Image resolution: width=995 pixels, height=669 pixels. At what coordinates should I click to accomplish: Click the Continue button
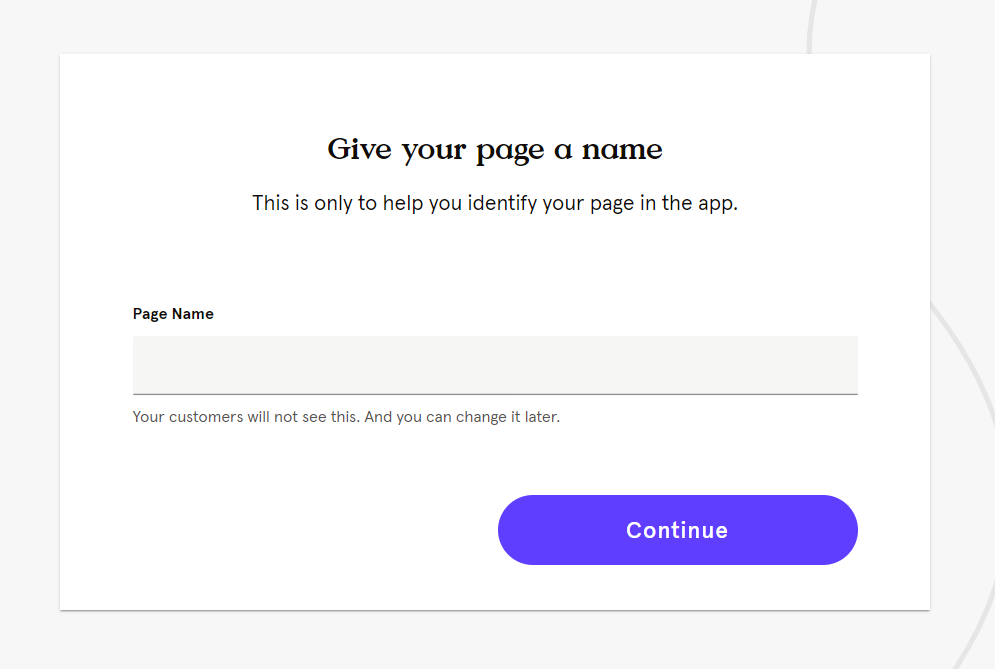pyautogui.click(x=677, y=530)
